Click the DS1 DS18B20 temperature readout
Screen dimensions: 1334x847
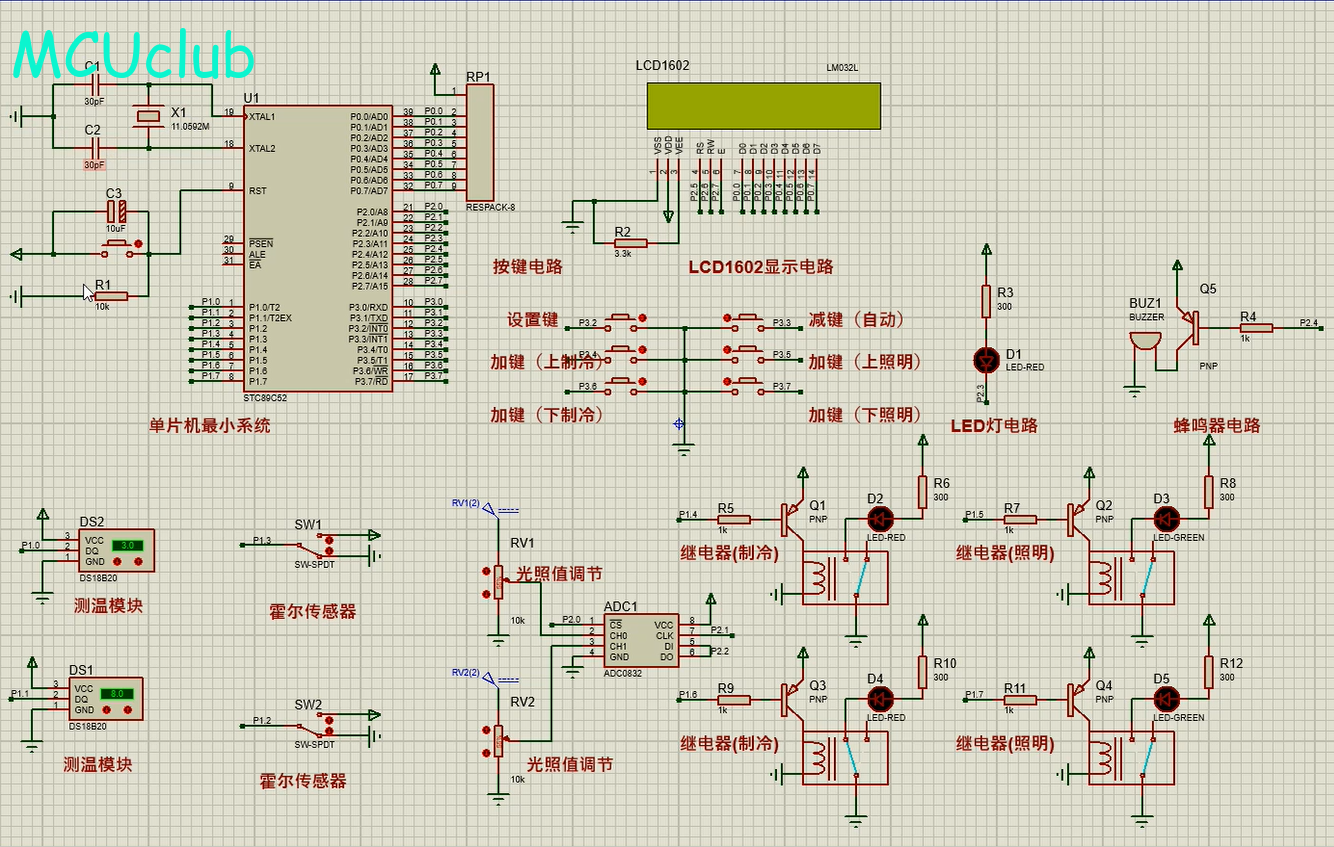point(116,693)
